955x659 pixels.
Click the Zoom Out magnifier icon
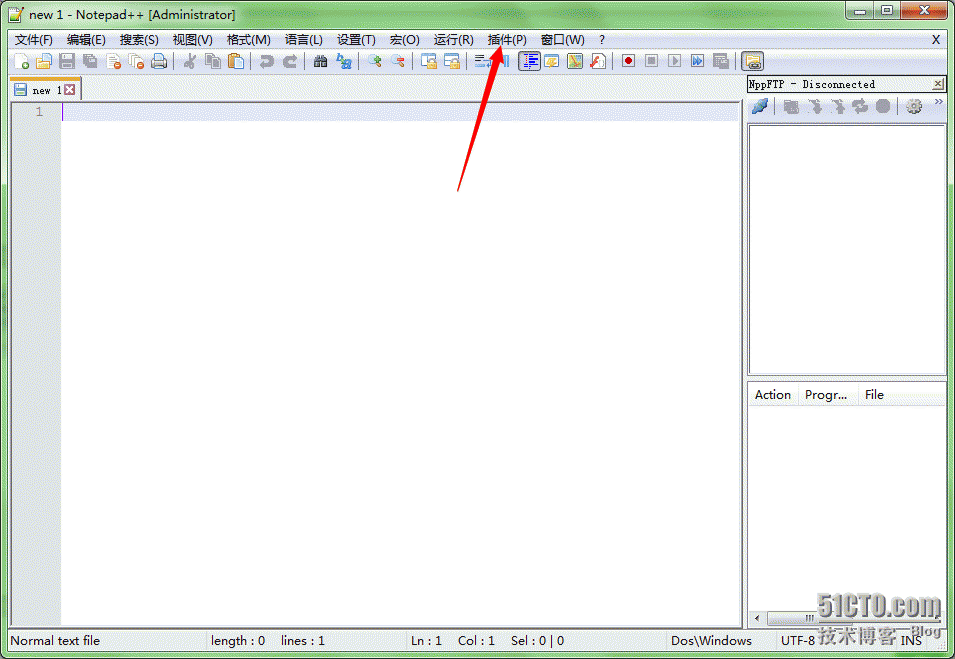point(398,62)
